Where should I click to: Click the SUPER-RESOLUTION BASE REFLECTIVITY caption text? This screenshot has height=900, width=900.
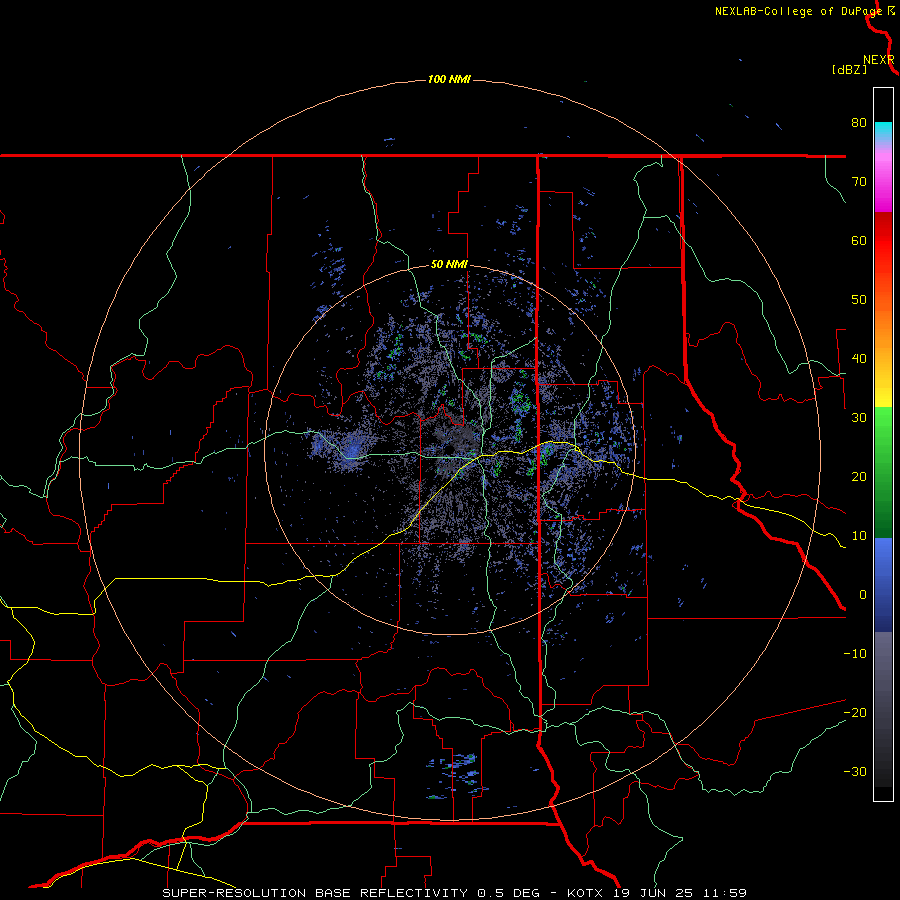315,893
